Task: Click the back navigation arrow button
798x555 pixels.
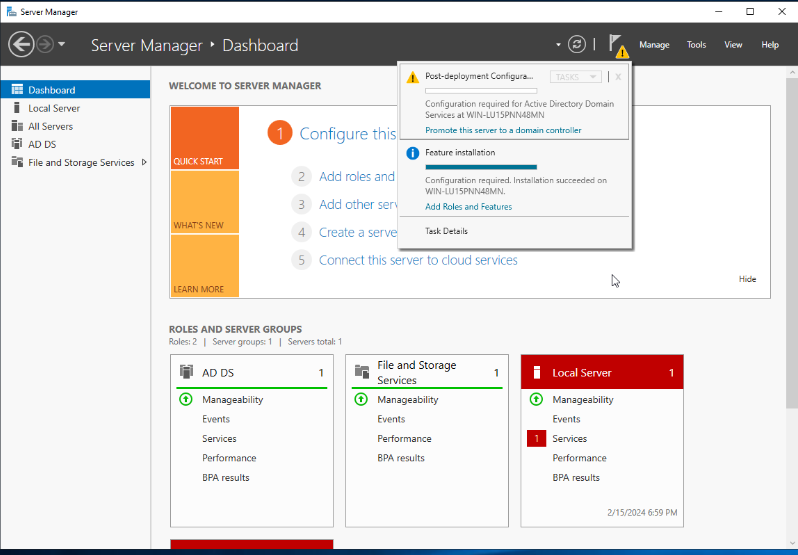Action: coord(21,45)
